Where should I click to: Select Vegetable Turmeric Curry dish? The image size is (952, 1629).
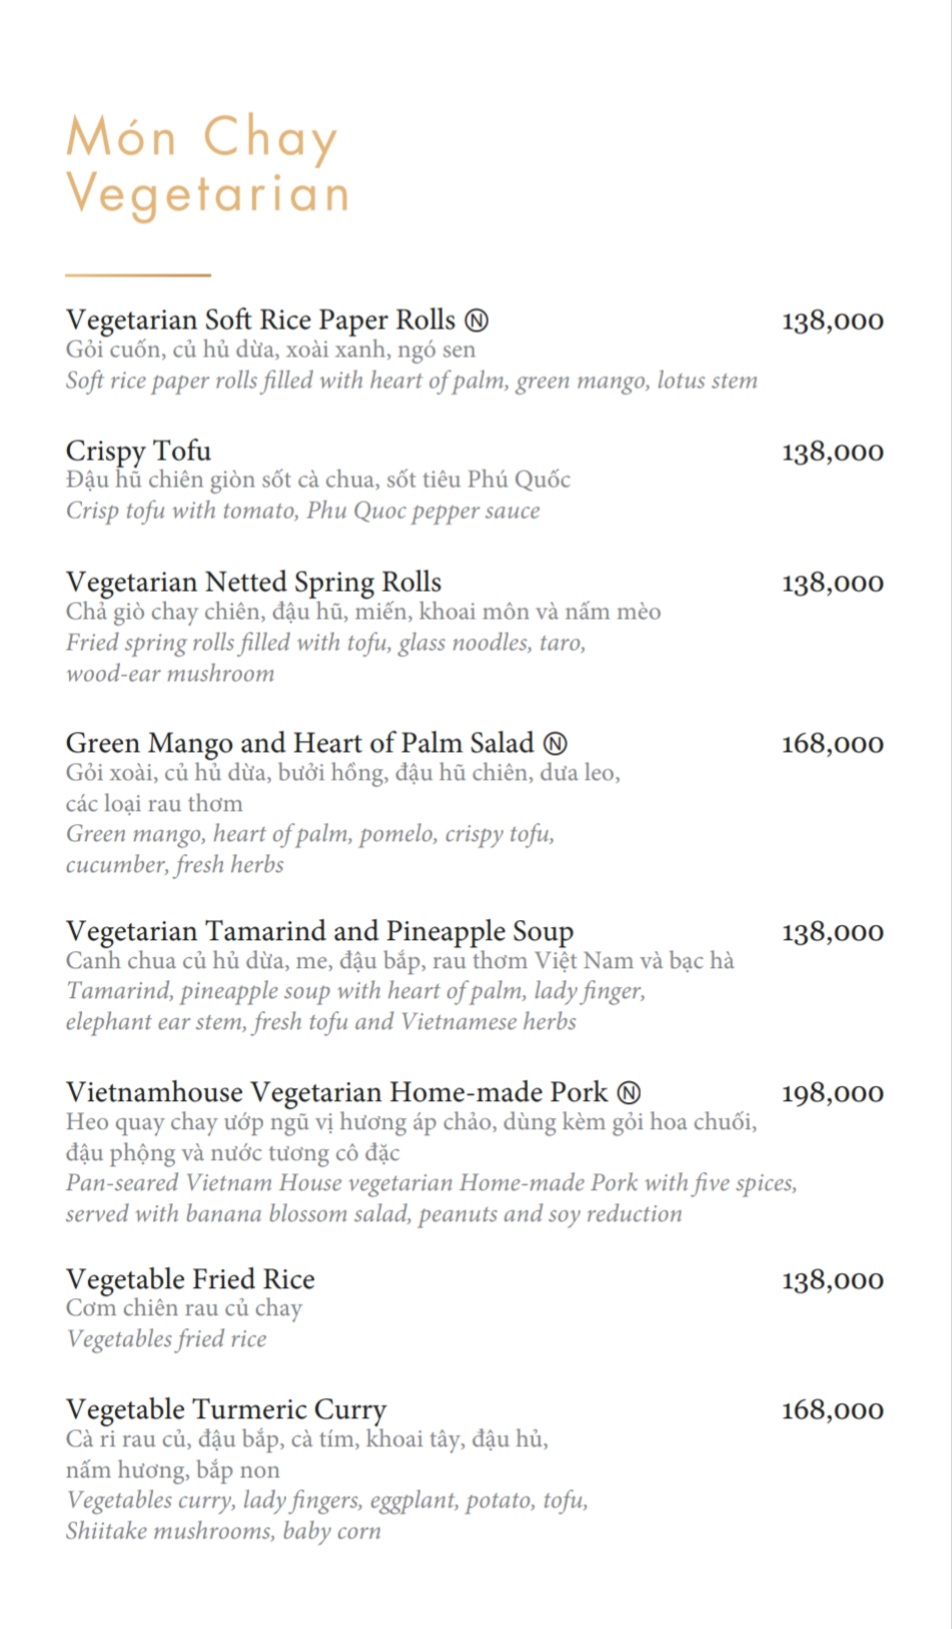pyautogui.click(x=226, y=1409)
